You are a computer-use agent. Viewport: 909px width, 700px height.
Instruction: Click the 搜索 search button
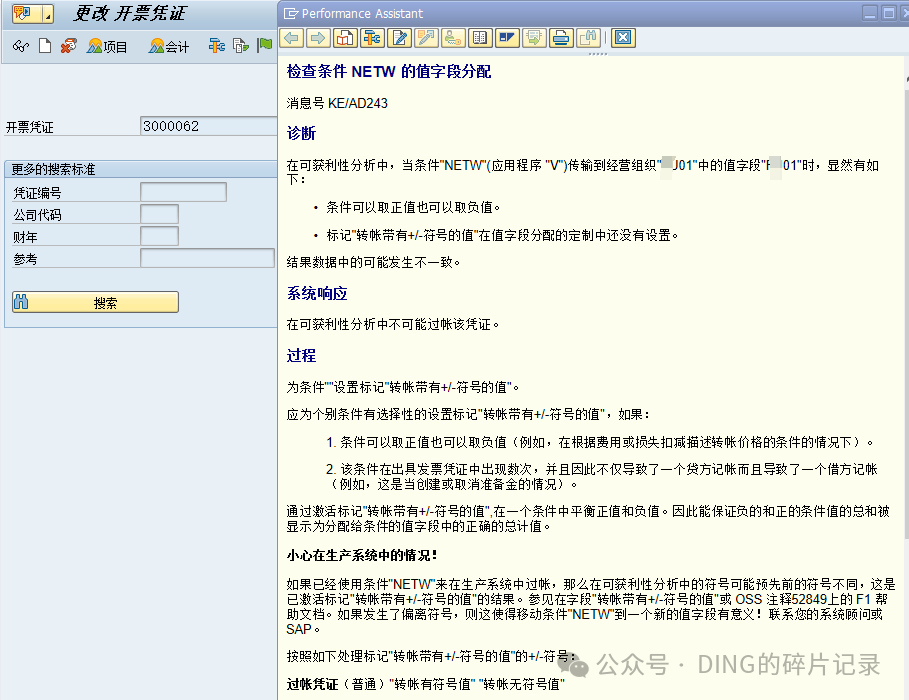[x=95, y=302]
